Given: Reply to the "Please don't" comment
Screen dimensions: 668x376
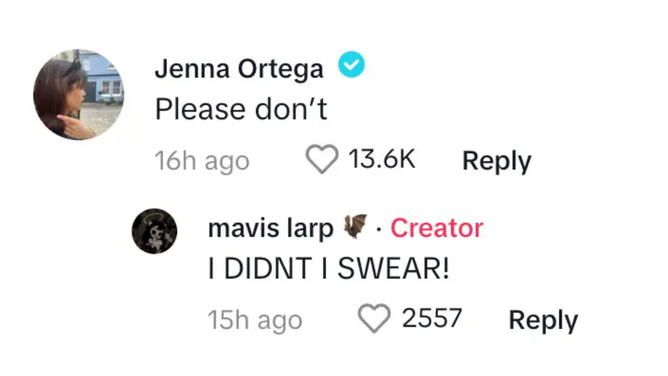Looking at the screenshot, I should pyautogui.click(x=497, y=161).
